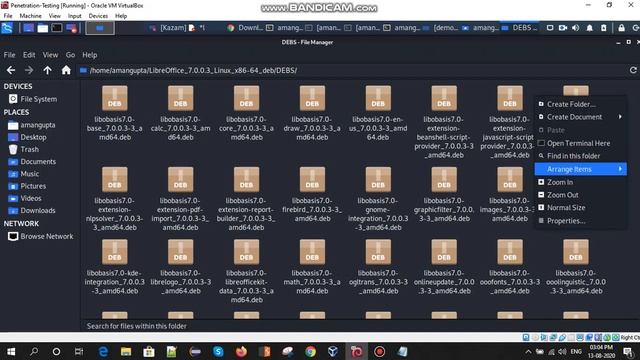
Task: Open the home folder icon
Action: click(66, 70)
